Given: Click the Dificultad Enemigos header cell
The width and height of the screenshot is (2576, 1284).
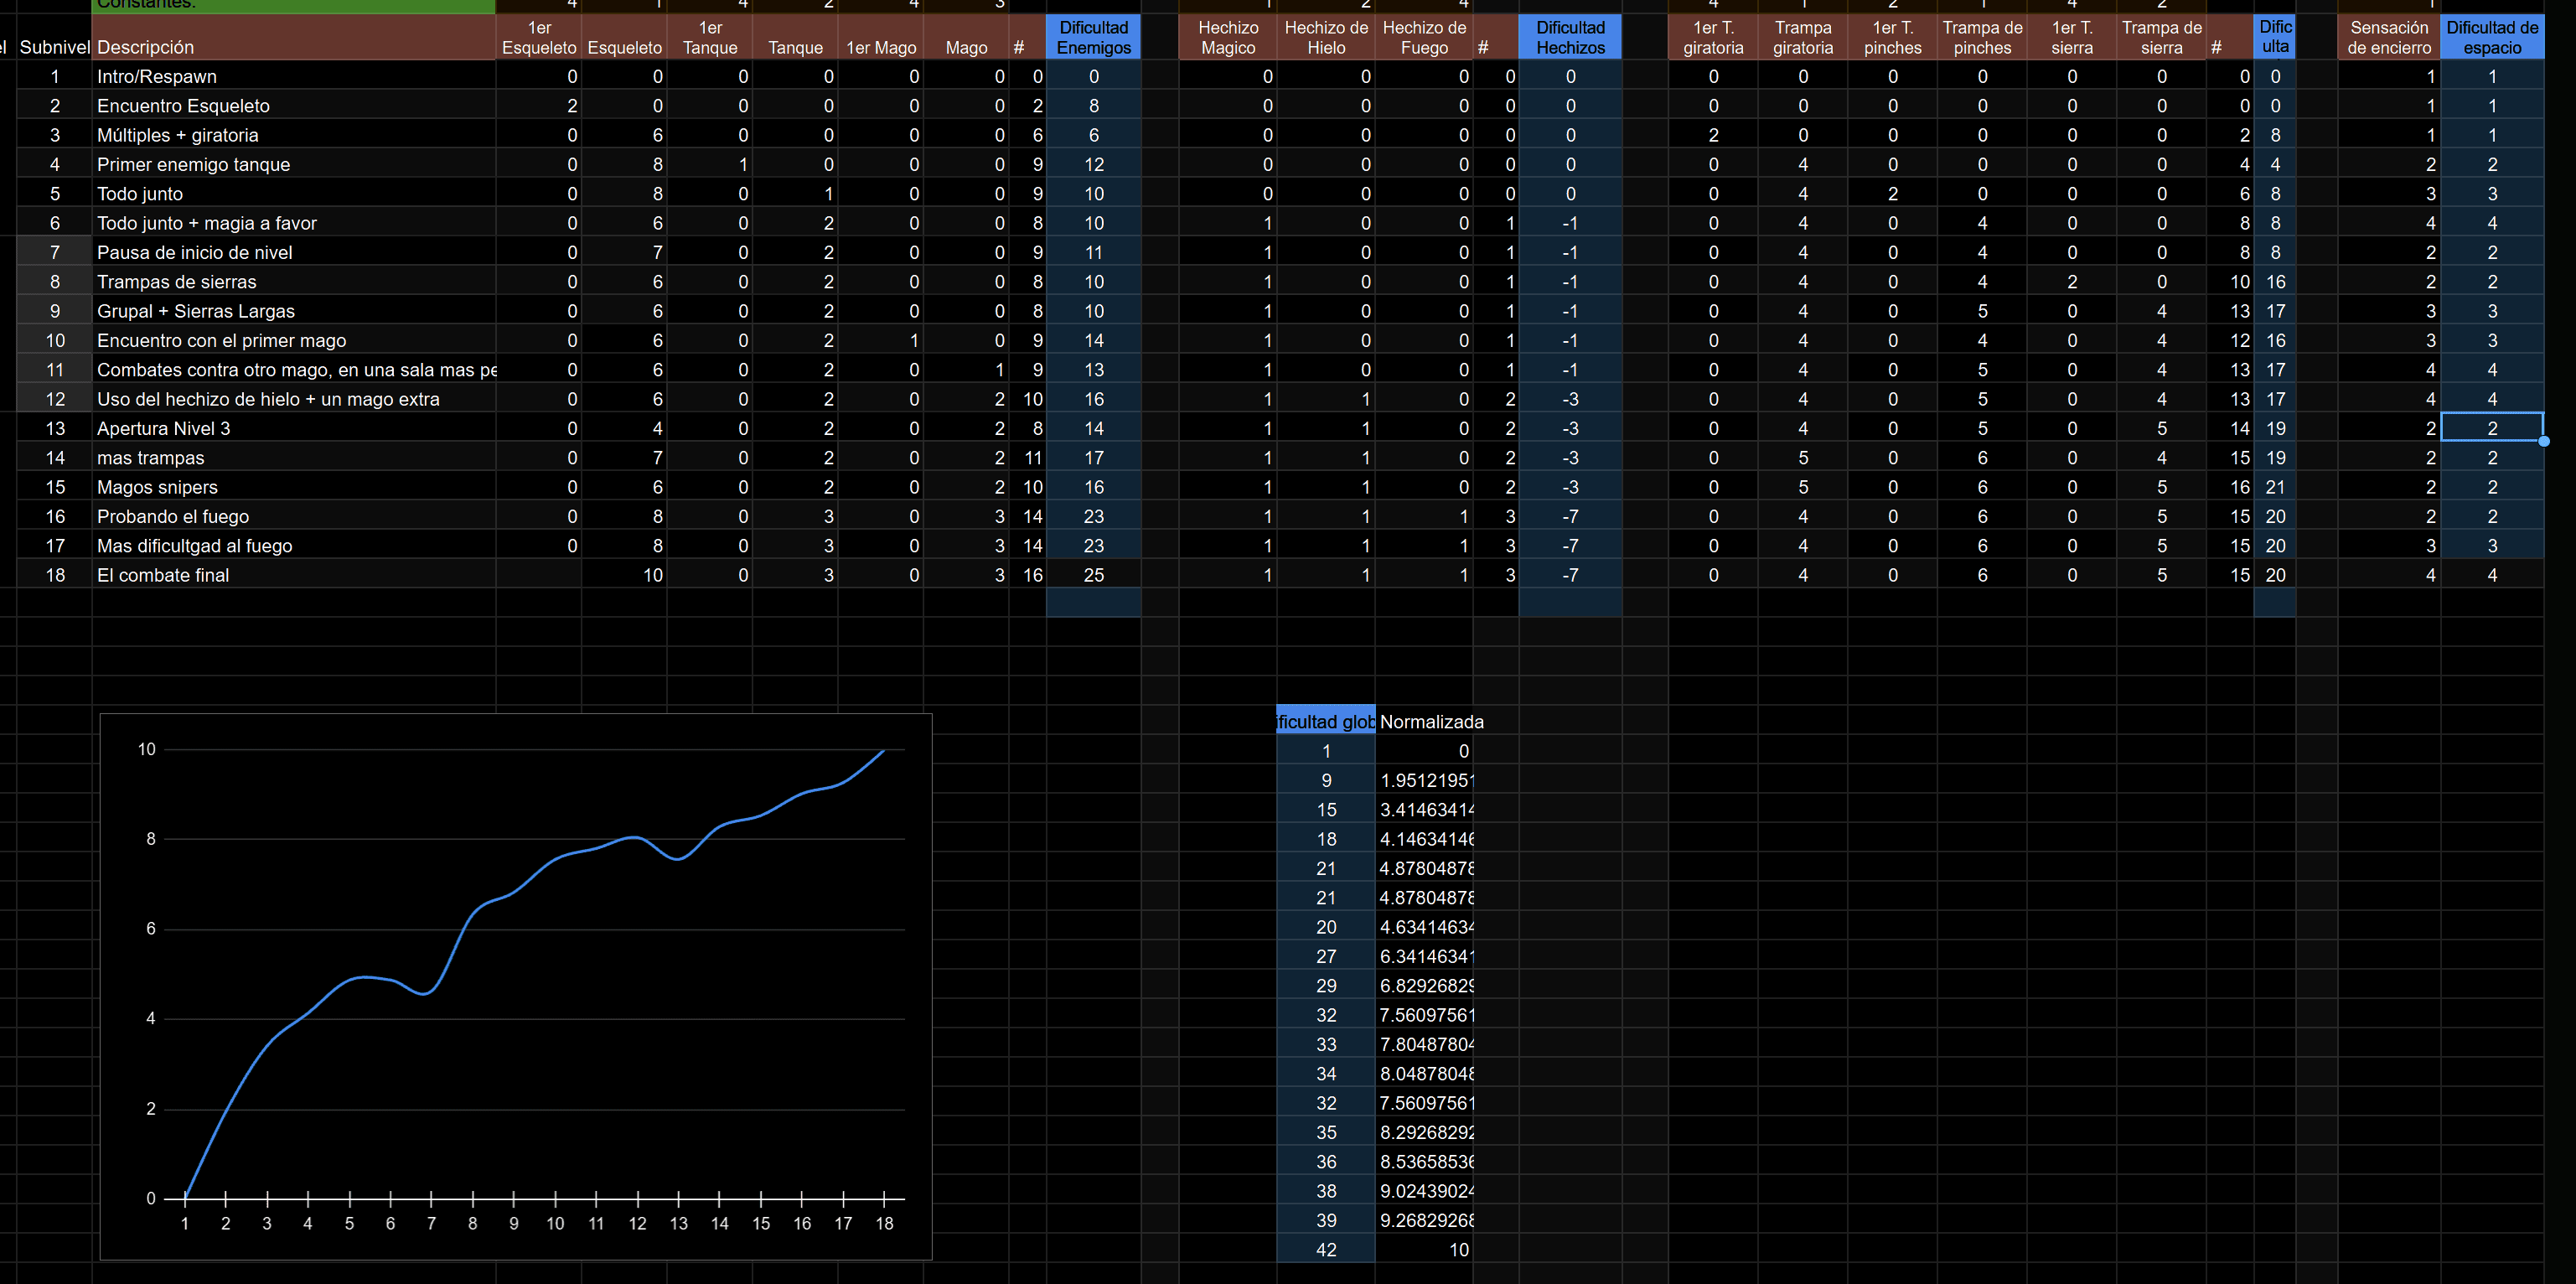Looking at the screenshot, I should 1093,37.
